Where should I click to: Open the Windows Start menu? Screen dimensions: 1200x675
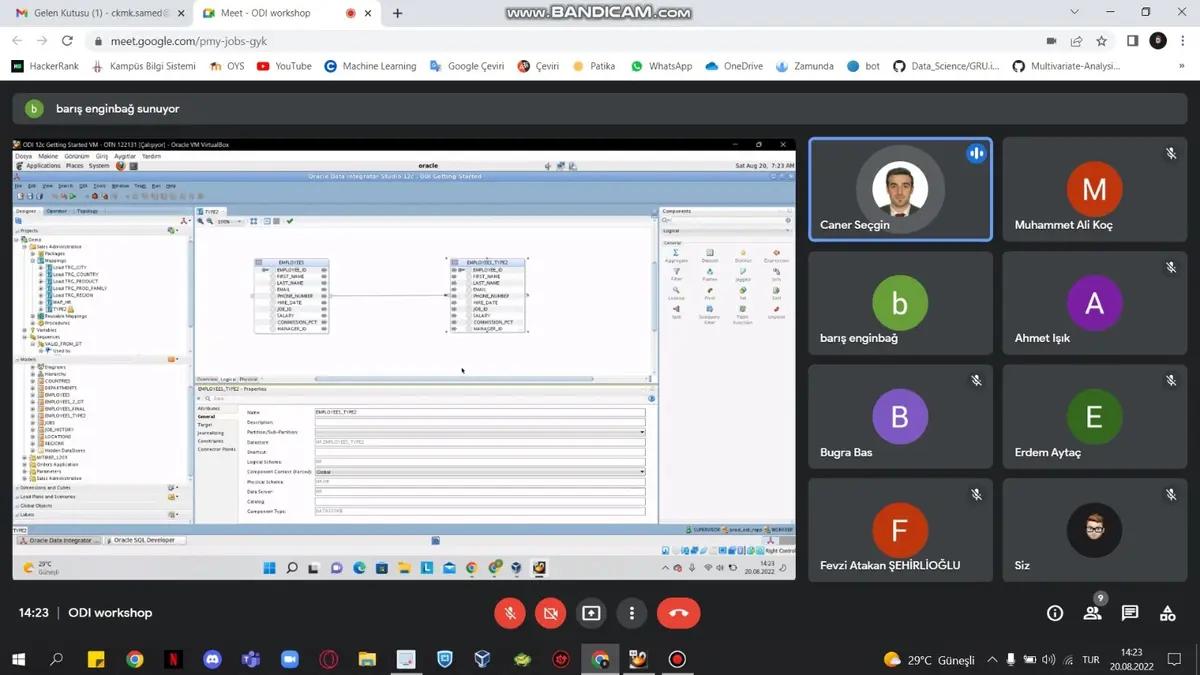pyautogui.click(x=18, y=660)
